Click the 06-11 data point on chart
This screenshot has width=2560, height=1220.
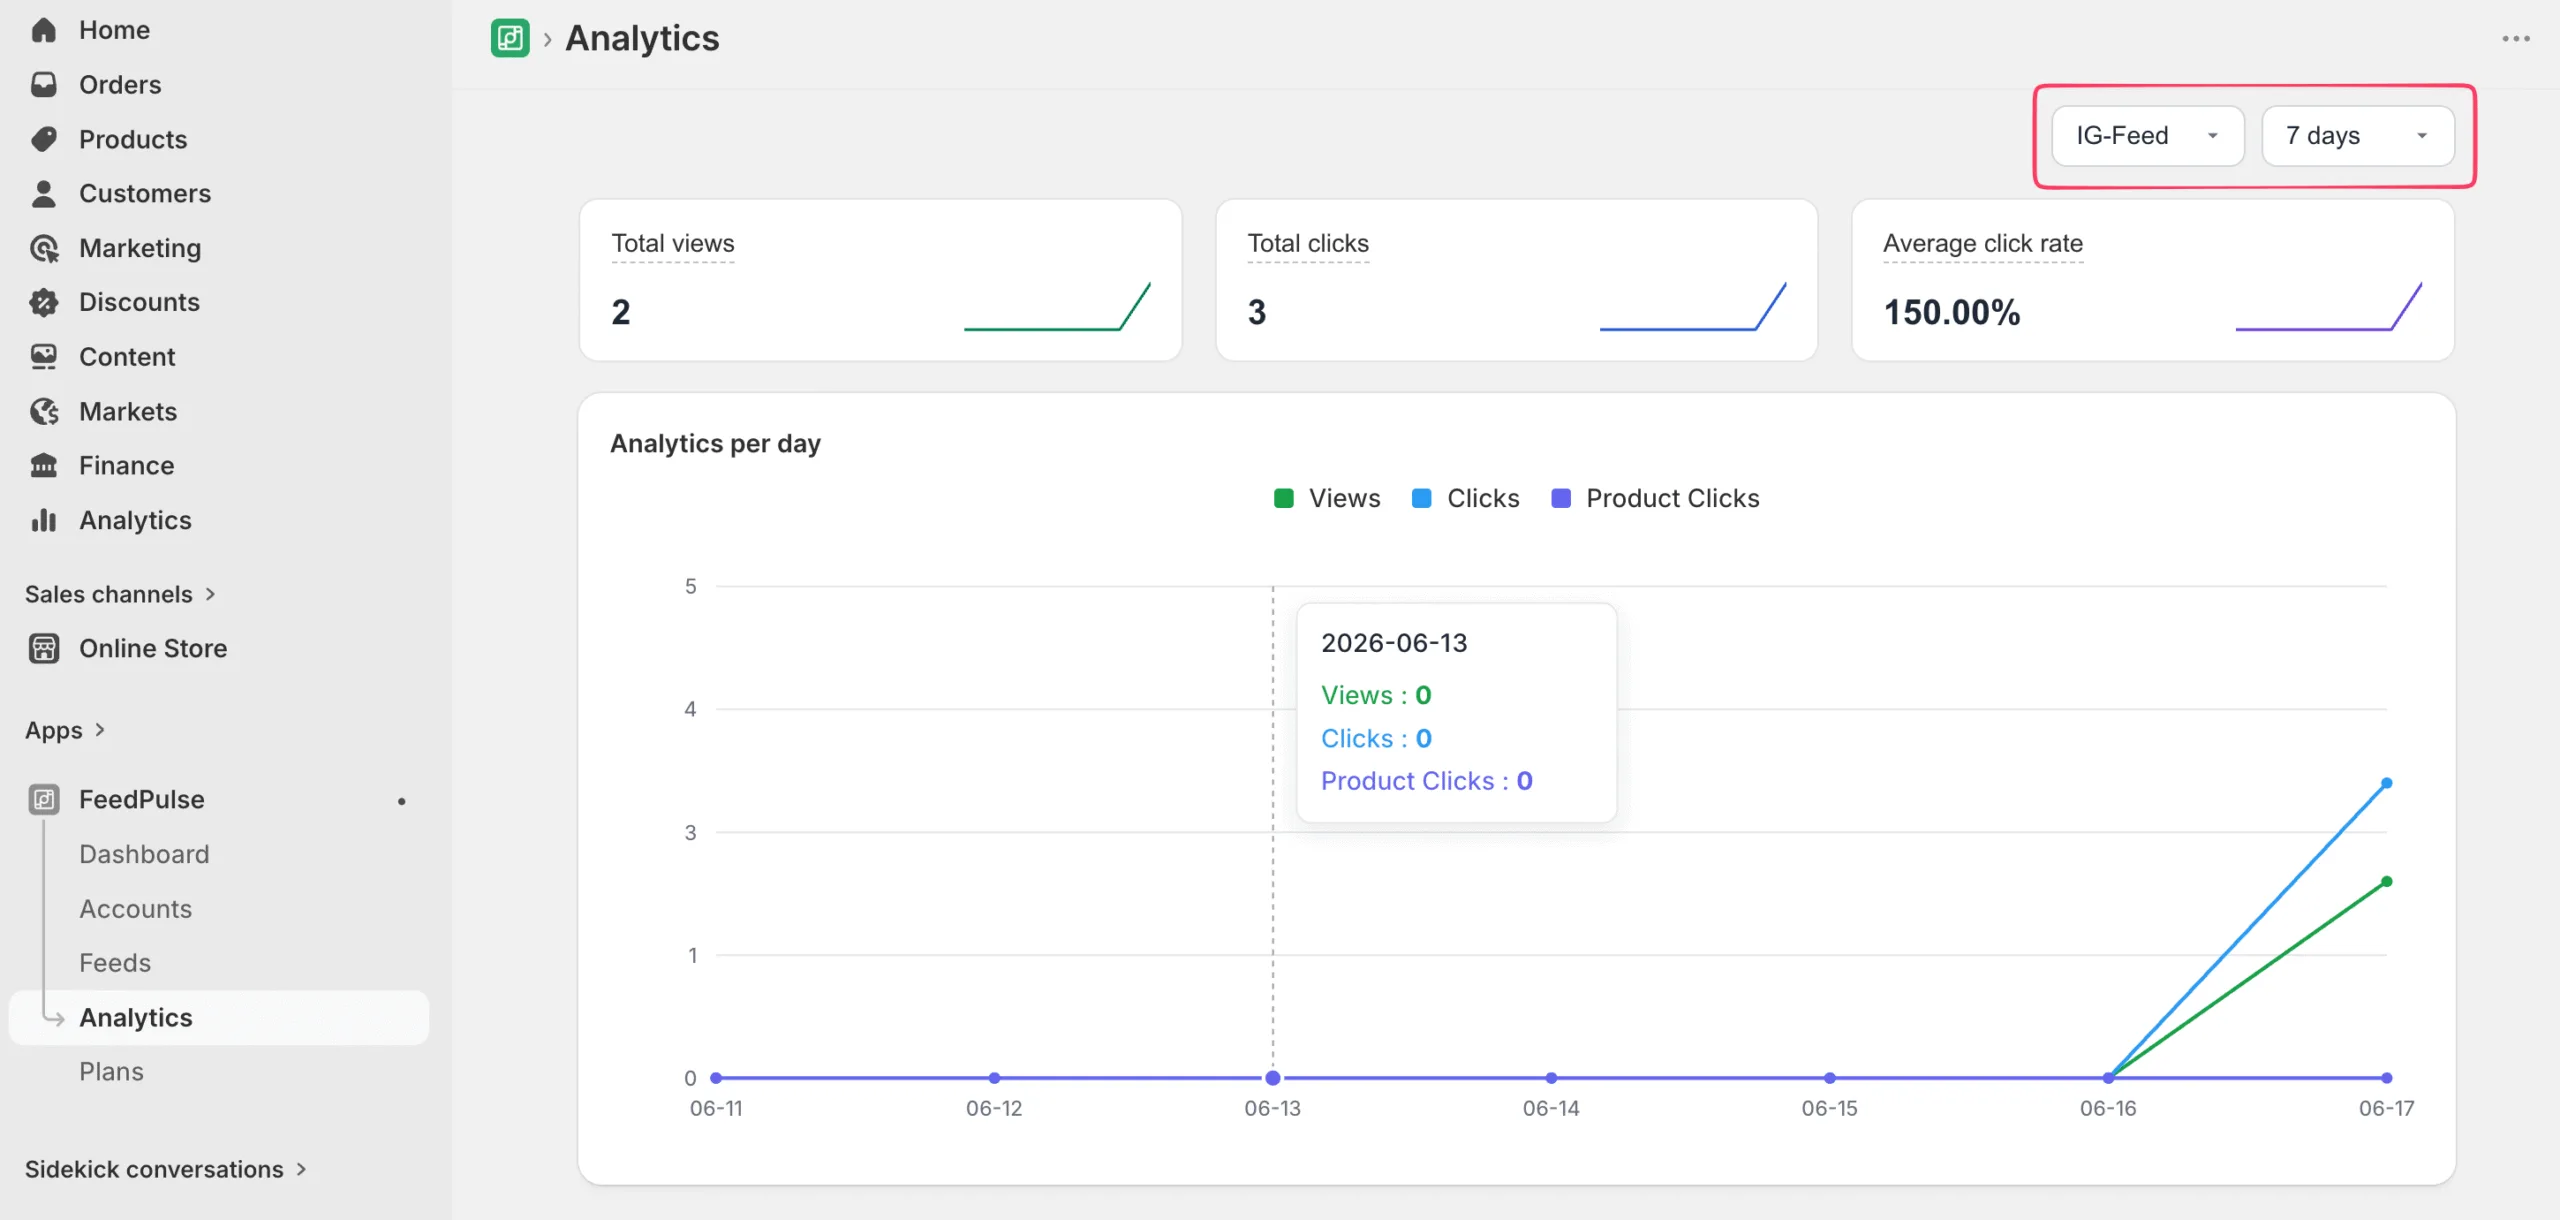(x=716, y=1078)
